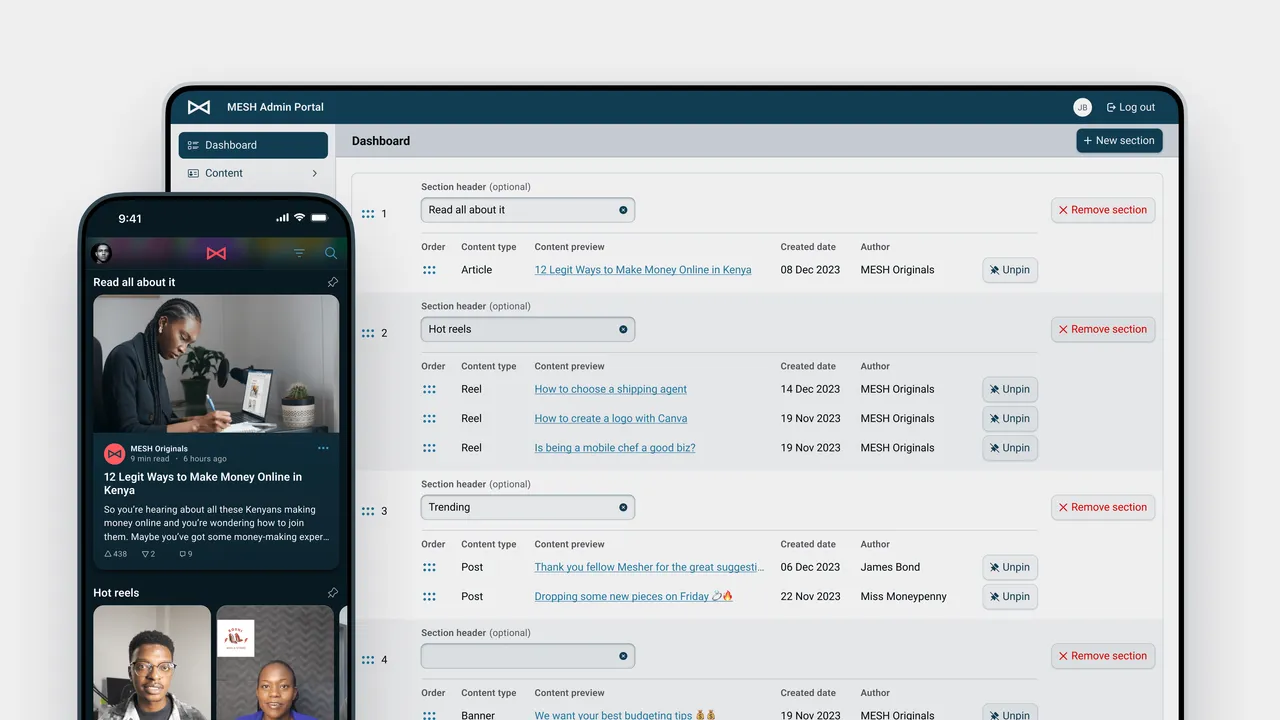The height and width of the screenshot is (720, 1280).
Task: Play the reel of man with glasses
Action: point(152,662)
